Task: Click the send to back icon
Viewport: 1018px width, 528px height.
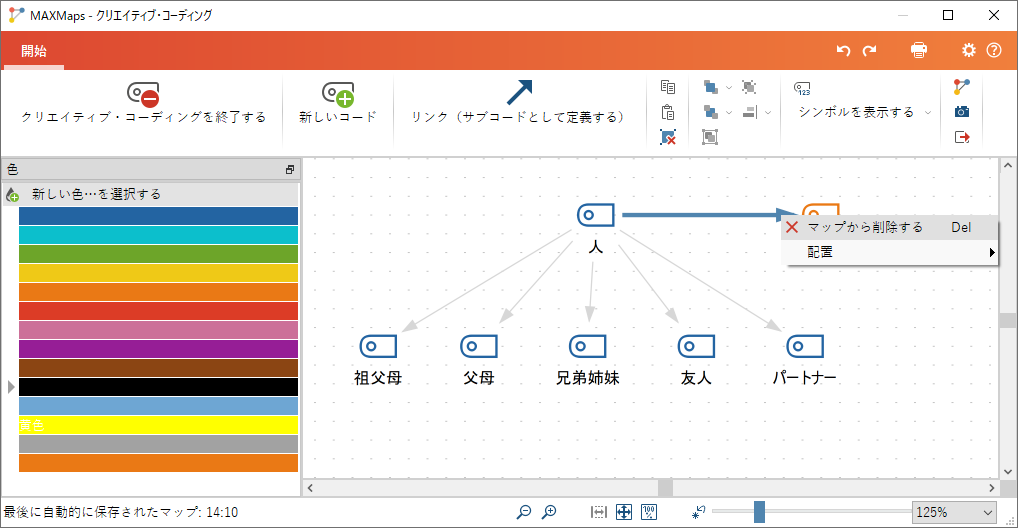Action: (711, 112)
